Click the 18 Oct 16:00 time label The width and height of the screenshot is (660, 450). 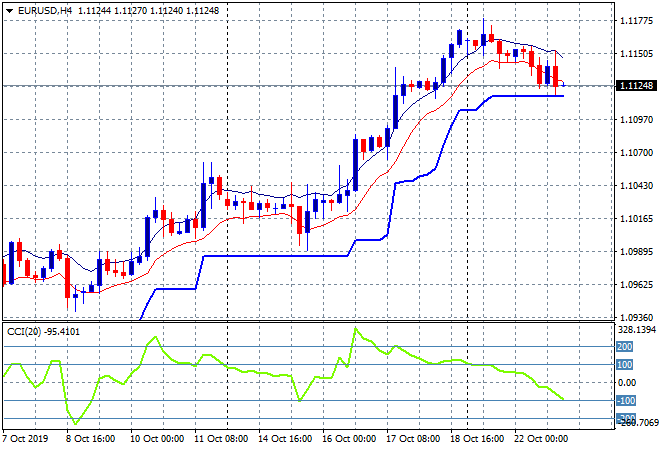476,439
